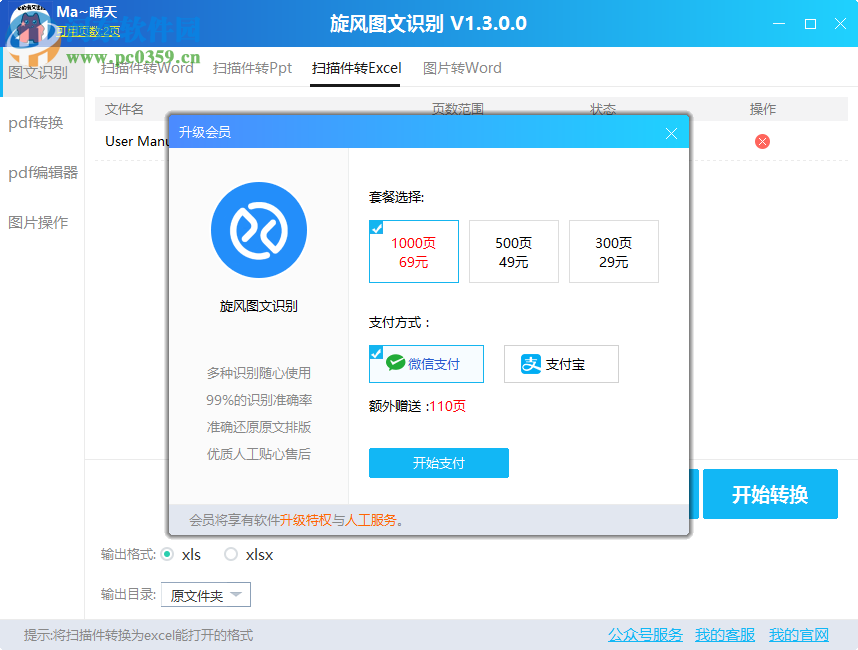This screenshot has width=858, height=650.
Task: Select the xlsx output format
Action: coord(231,554)
